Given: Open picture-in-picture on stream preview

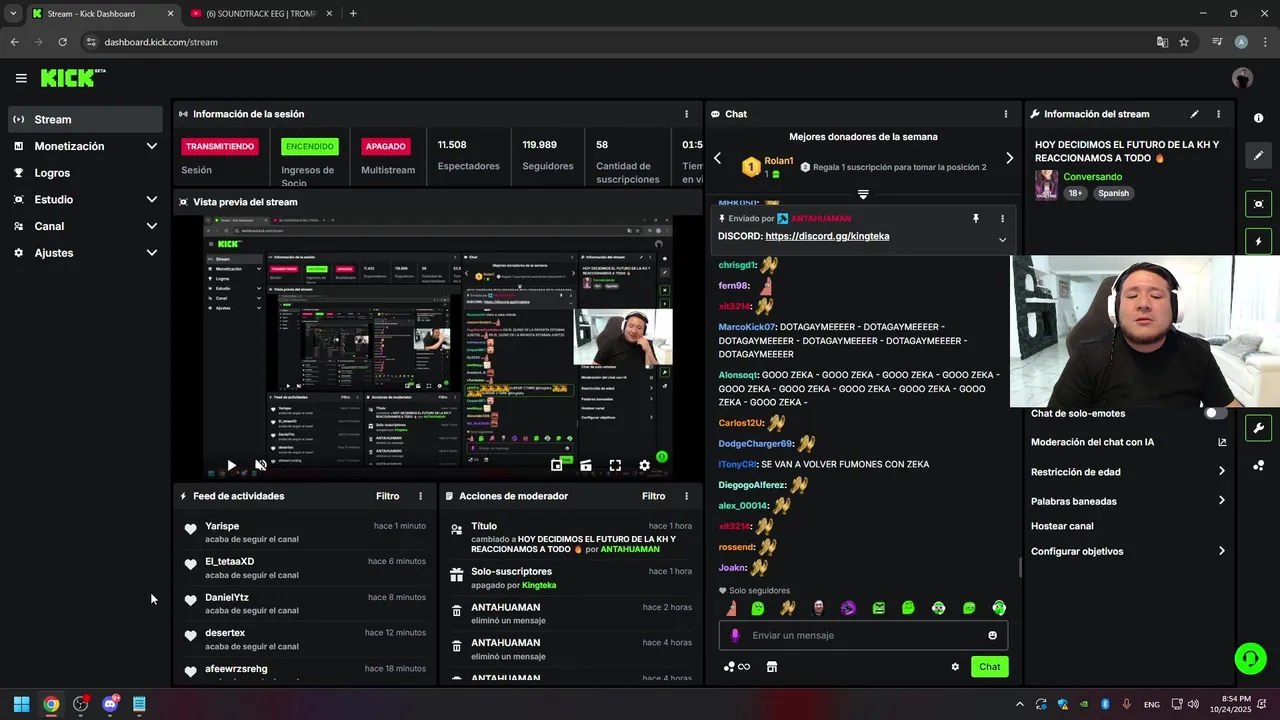Looking at the screenshot, I should [557, 465].
